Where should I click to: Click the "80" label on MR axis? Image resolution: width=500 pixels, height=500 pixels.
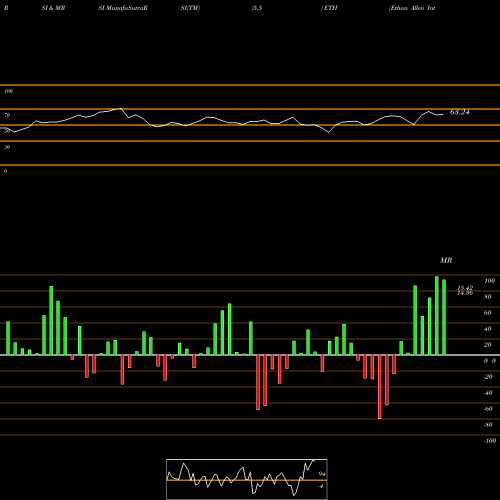pos(488,297)
